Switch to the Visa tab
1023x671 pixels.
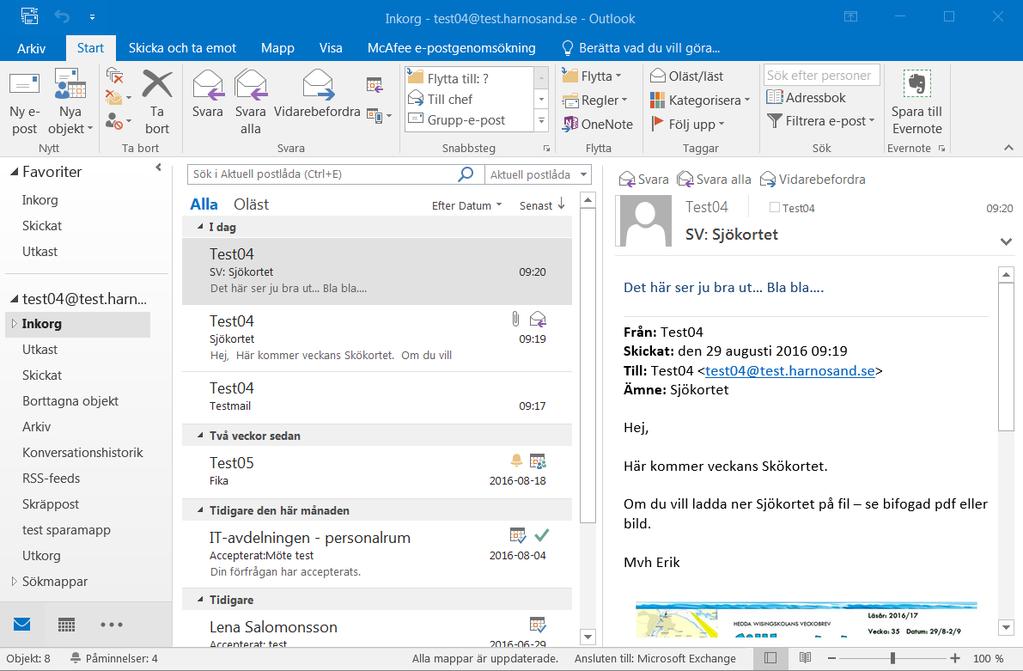pyautogui.click(x=330, y=48)
